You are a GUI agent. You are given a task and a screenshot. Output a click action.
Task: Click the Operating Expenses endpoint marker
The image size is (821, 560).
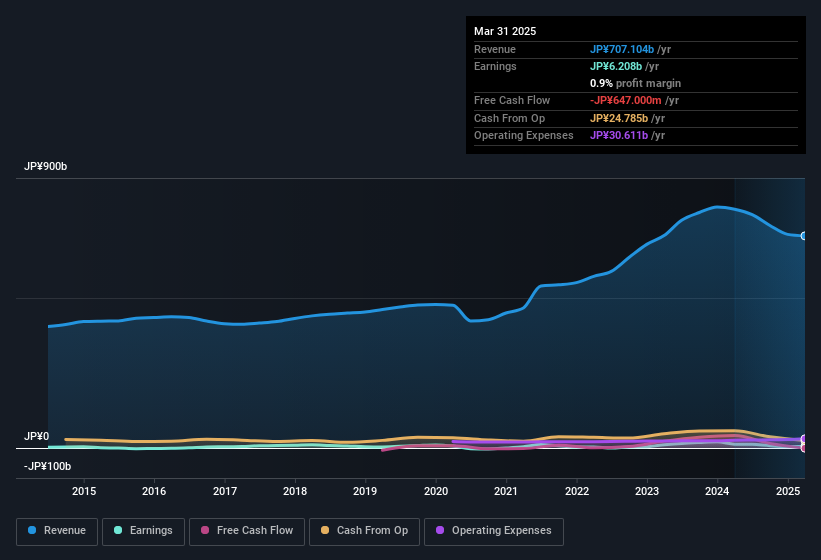tap(804, 439)
